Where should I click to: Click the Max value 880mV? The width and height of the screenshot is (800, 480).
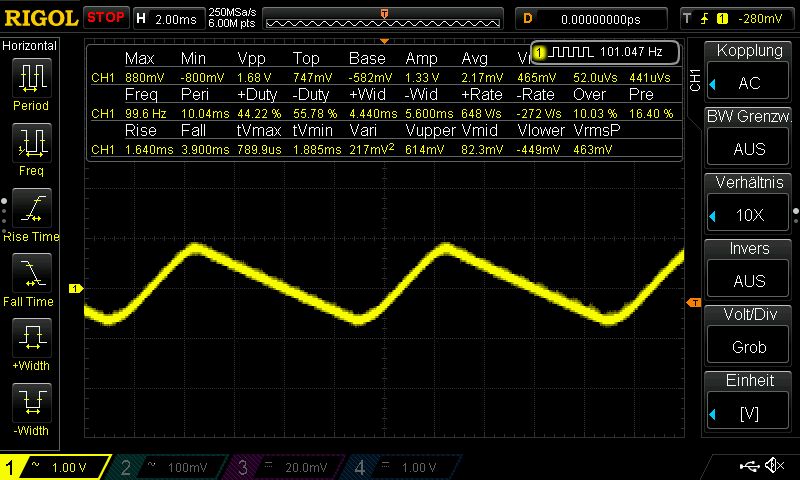145,78
